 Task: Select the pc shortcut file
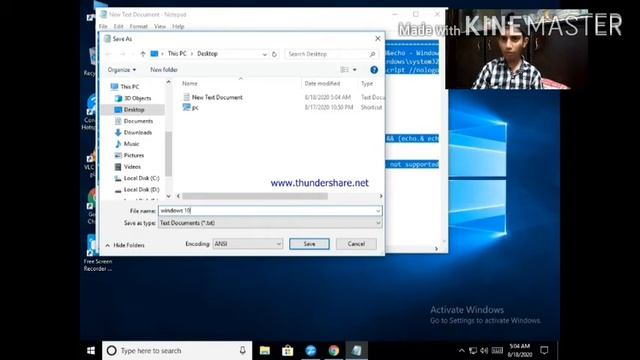click(191, 107)
